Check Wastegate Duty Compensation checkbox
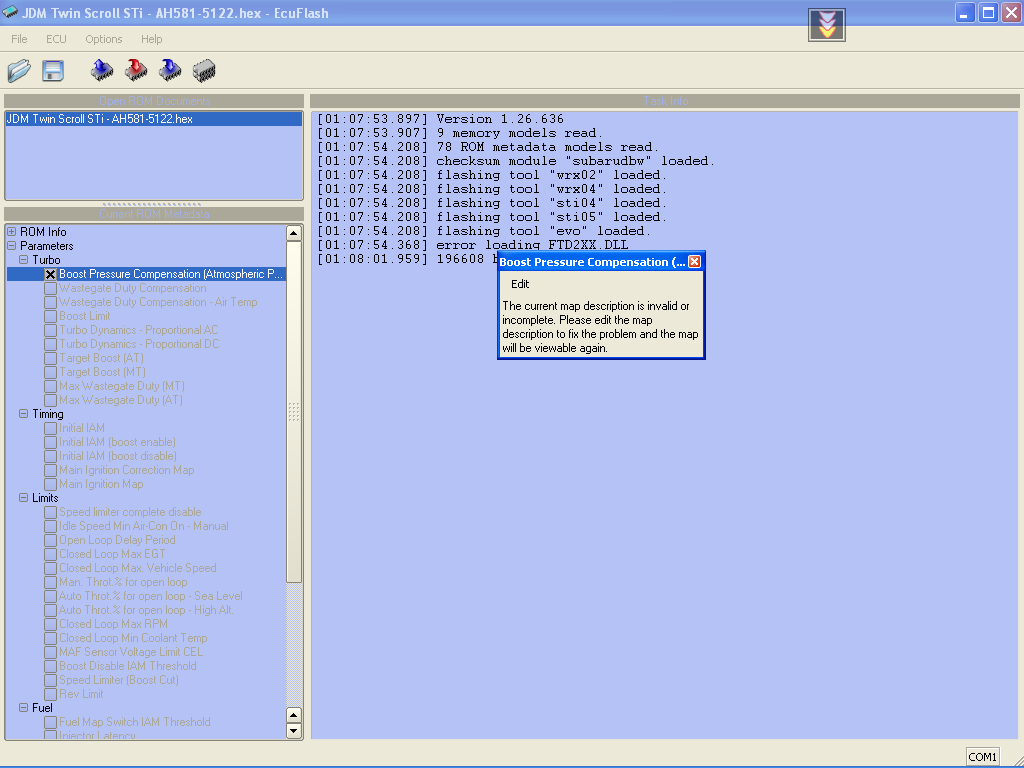The width and height of the screenshot is (1024, 768). [50, 289]
